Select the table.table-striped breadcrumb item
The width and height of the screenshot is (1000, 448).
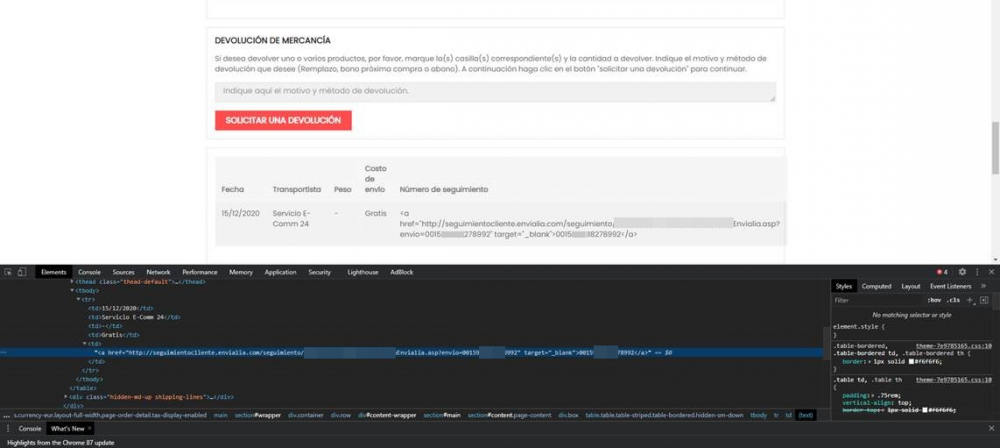pyautogui.click(x=665, y=415)
